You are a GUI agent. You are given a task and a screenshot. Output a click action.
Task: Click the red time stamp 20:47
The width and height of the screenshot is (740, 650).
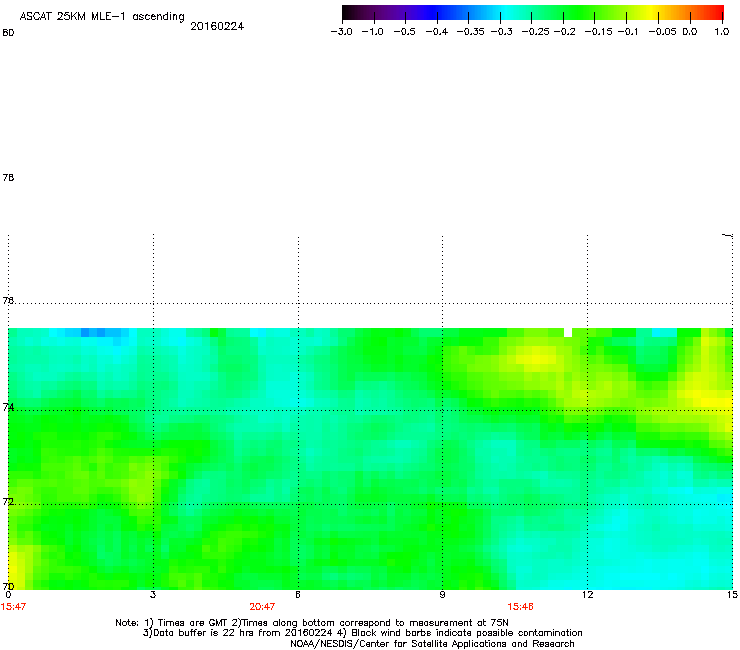point(262,607)
